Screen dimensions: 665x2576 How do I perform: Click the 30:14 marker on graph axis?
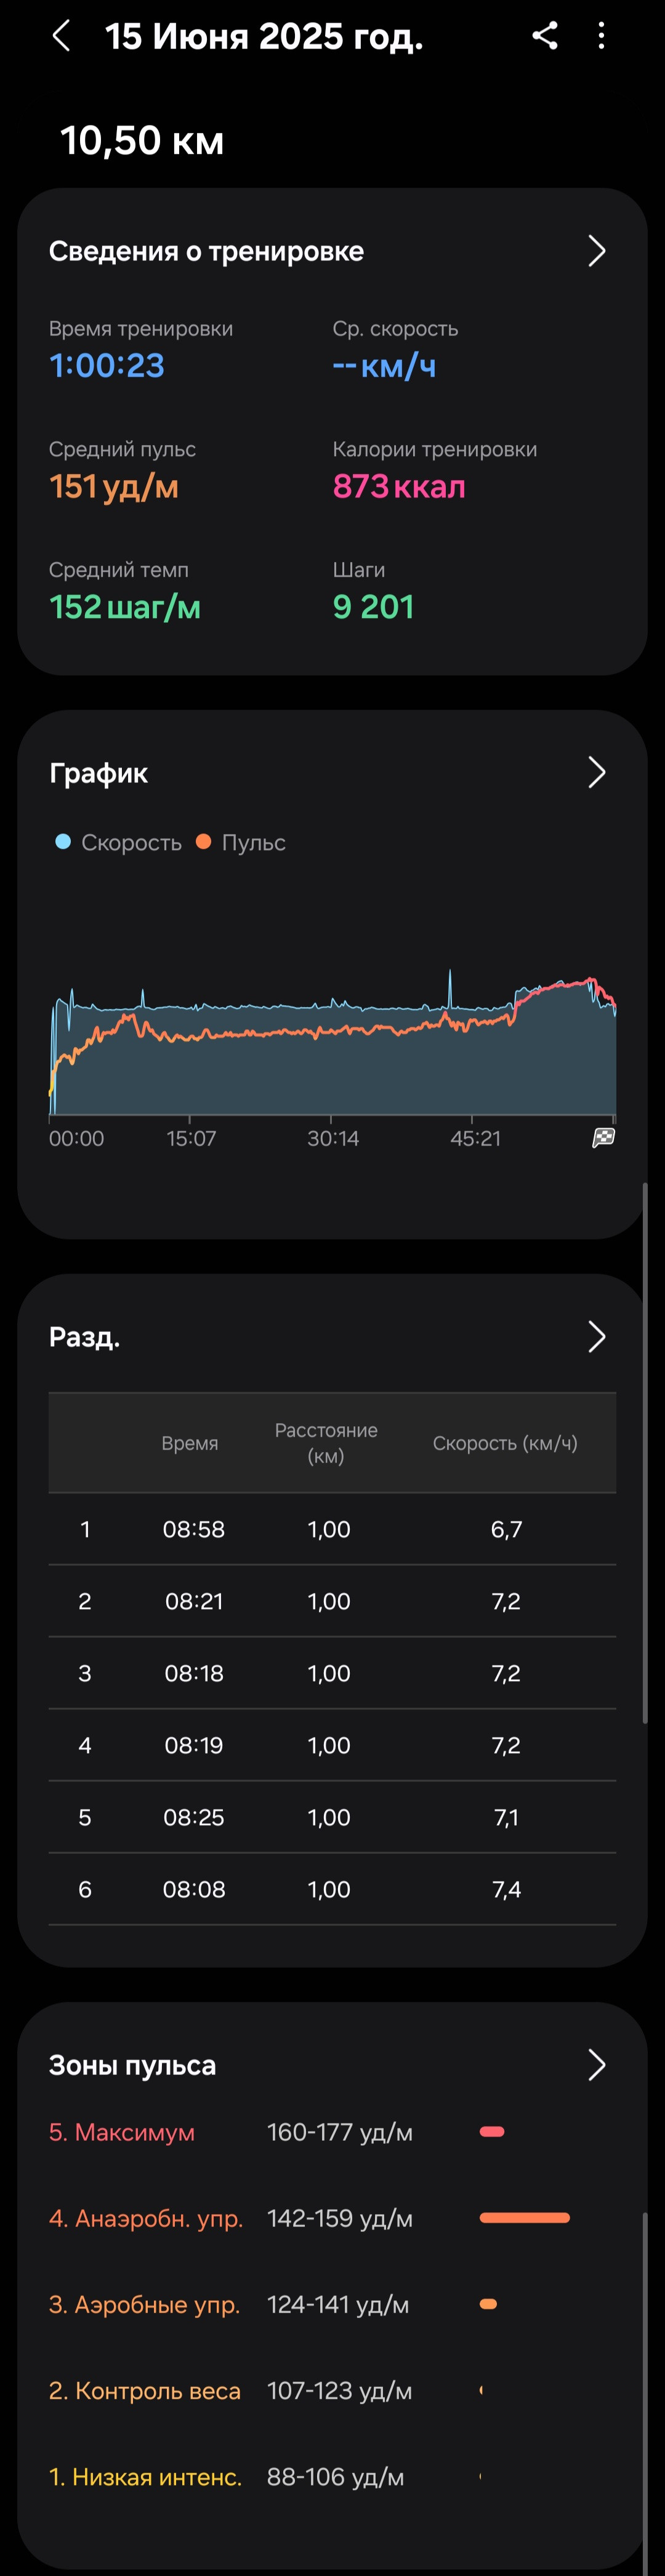333,1138
